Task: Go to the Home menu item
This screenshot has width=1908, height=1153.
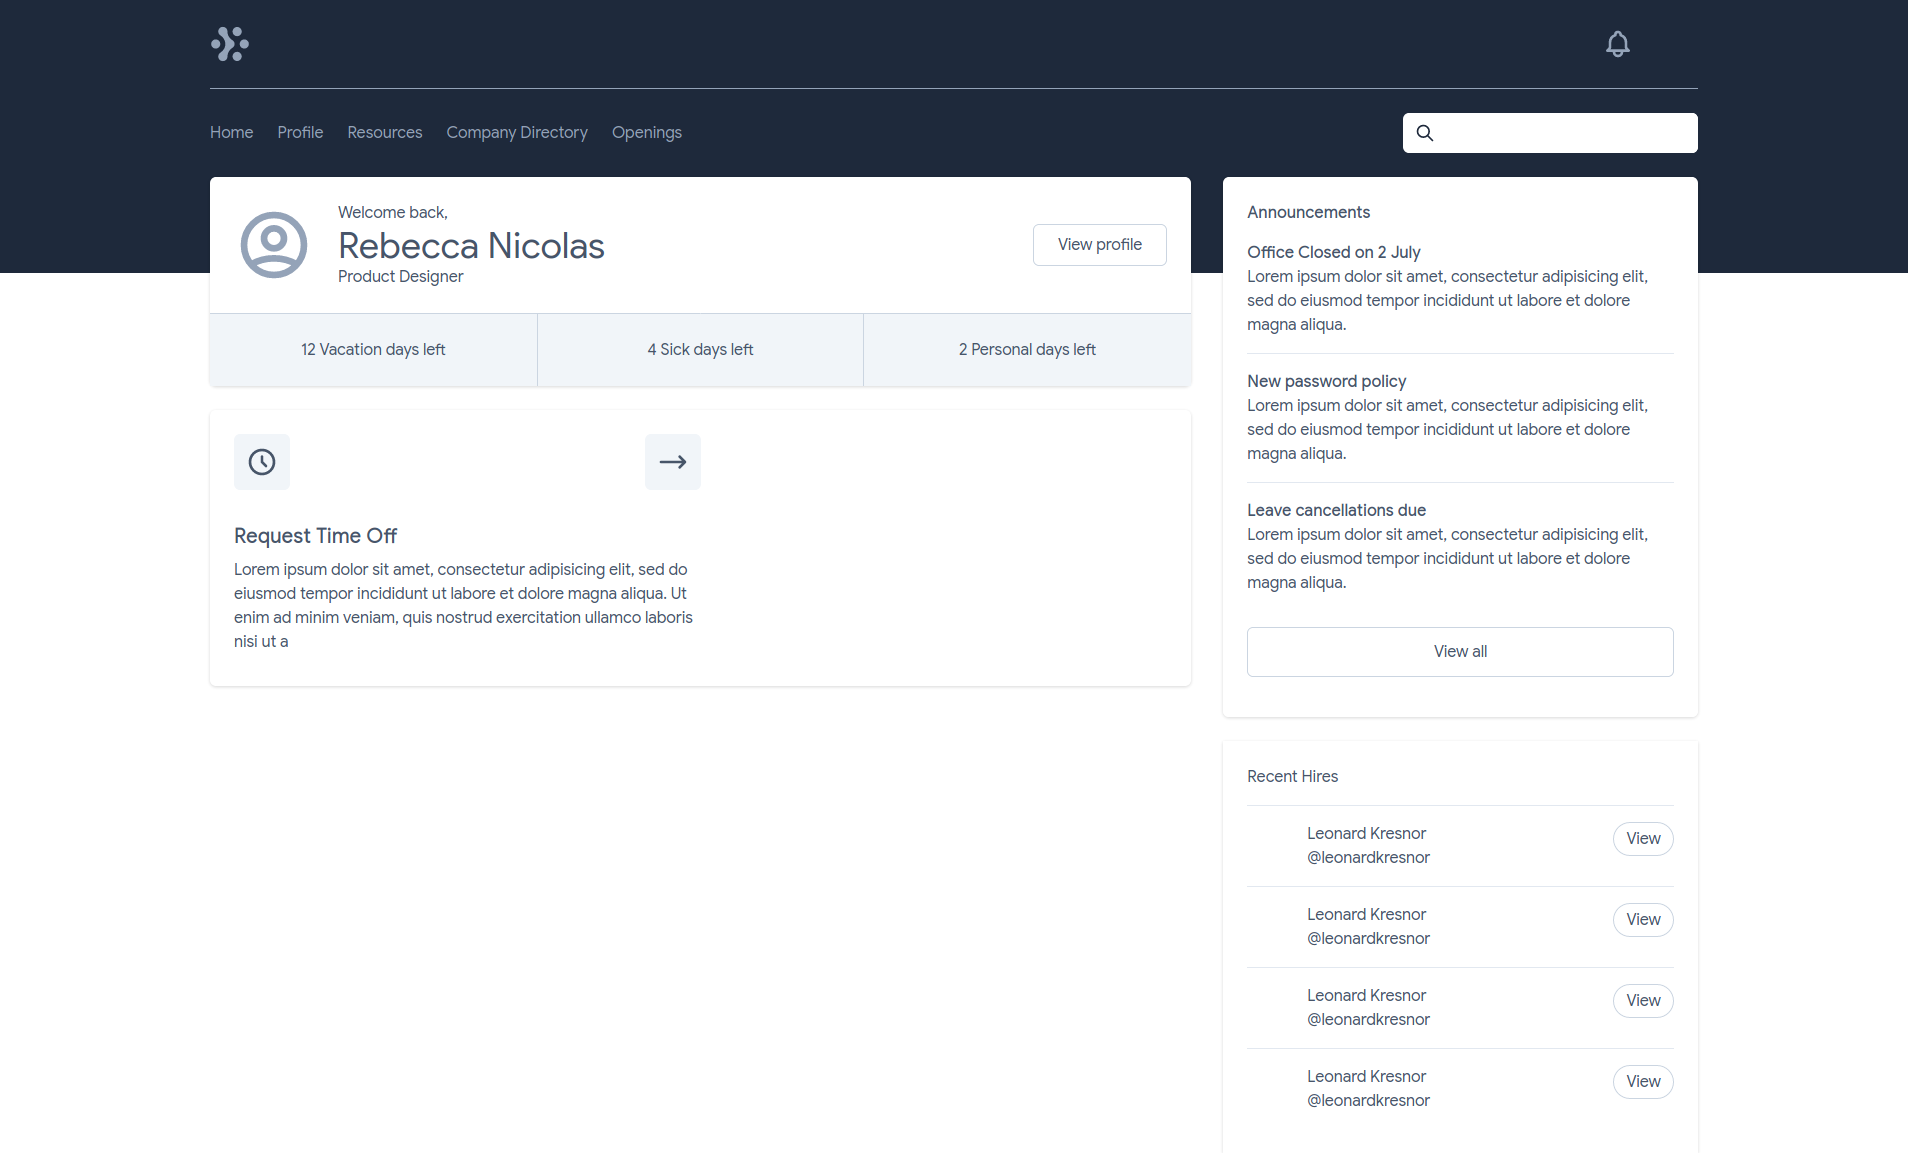Action: [x=231, y=132]
